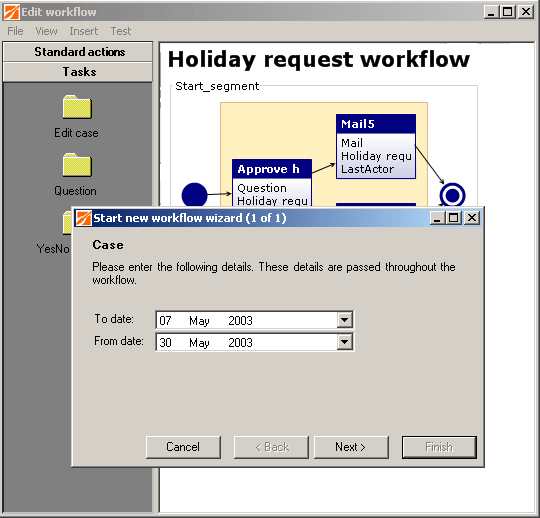Open the View menu
The image size is (540, 518).
point(46,31)
